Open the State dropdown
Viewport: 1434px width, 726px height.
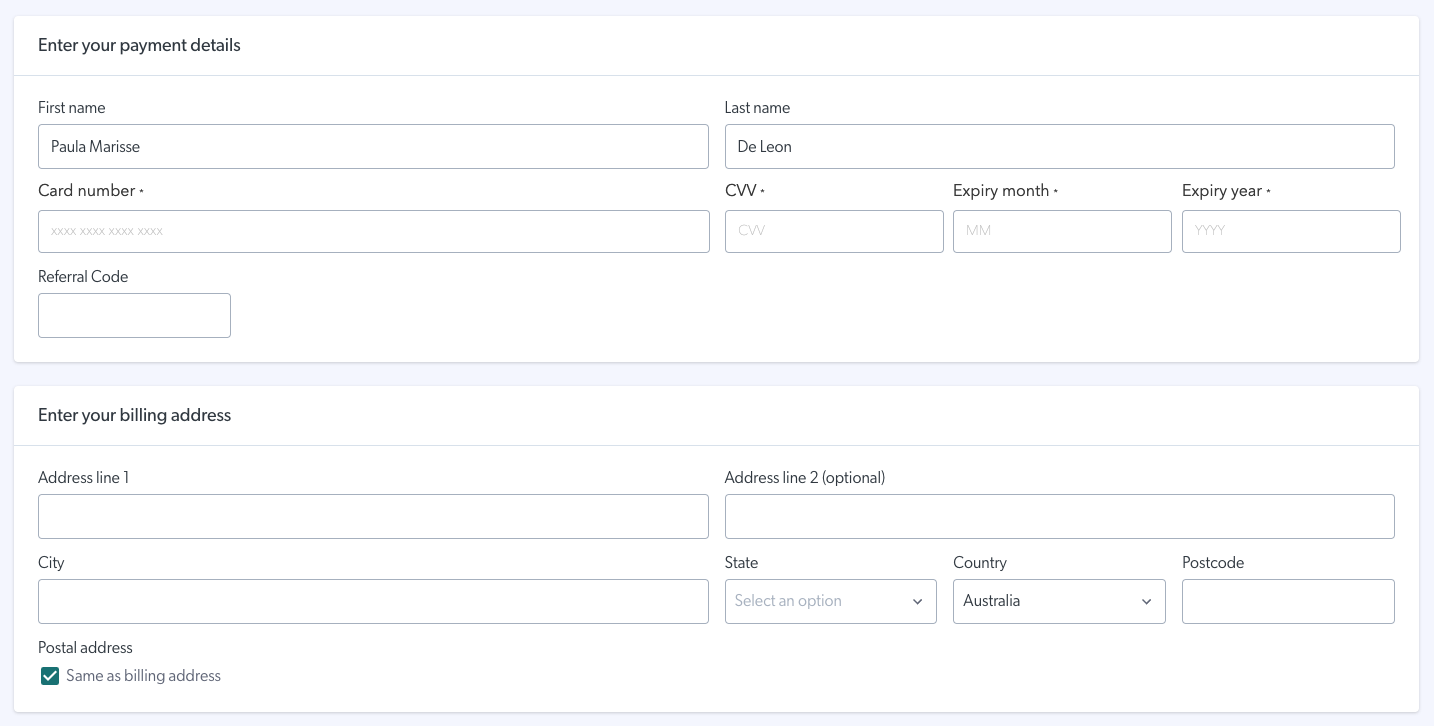[831, 601]
